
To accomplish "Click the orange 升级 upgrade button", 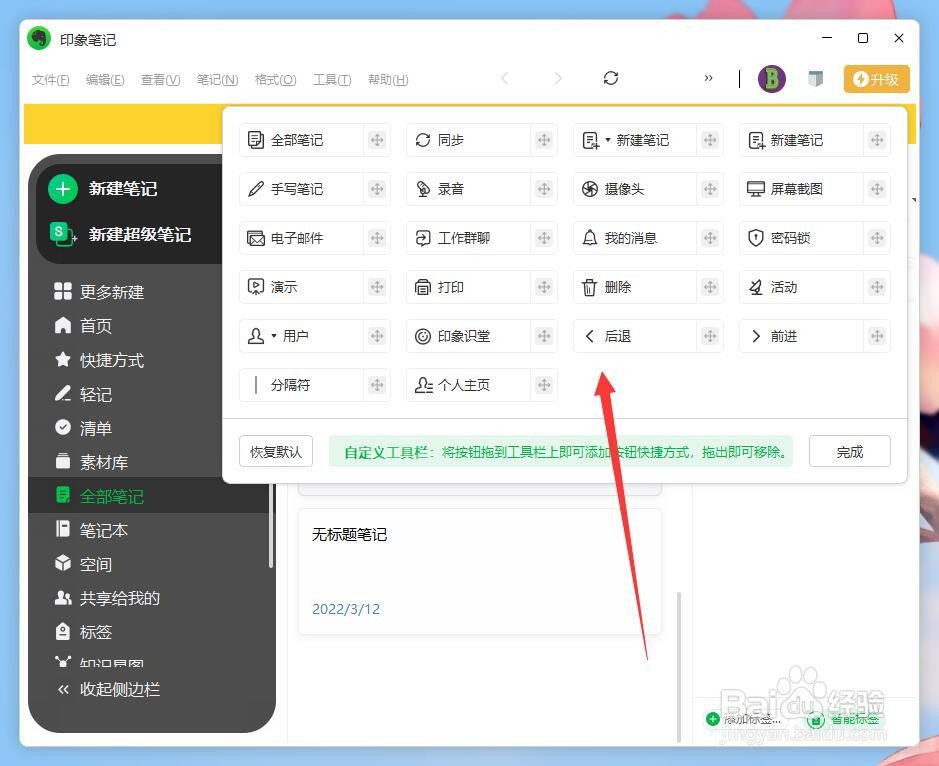I will pyautogui.click(x=877, y=79).
